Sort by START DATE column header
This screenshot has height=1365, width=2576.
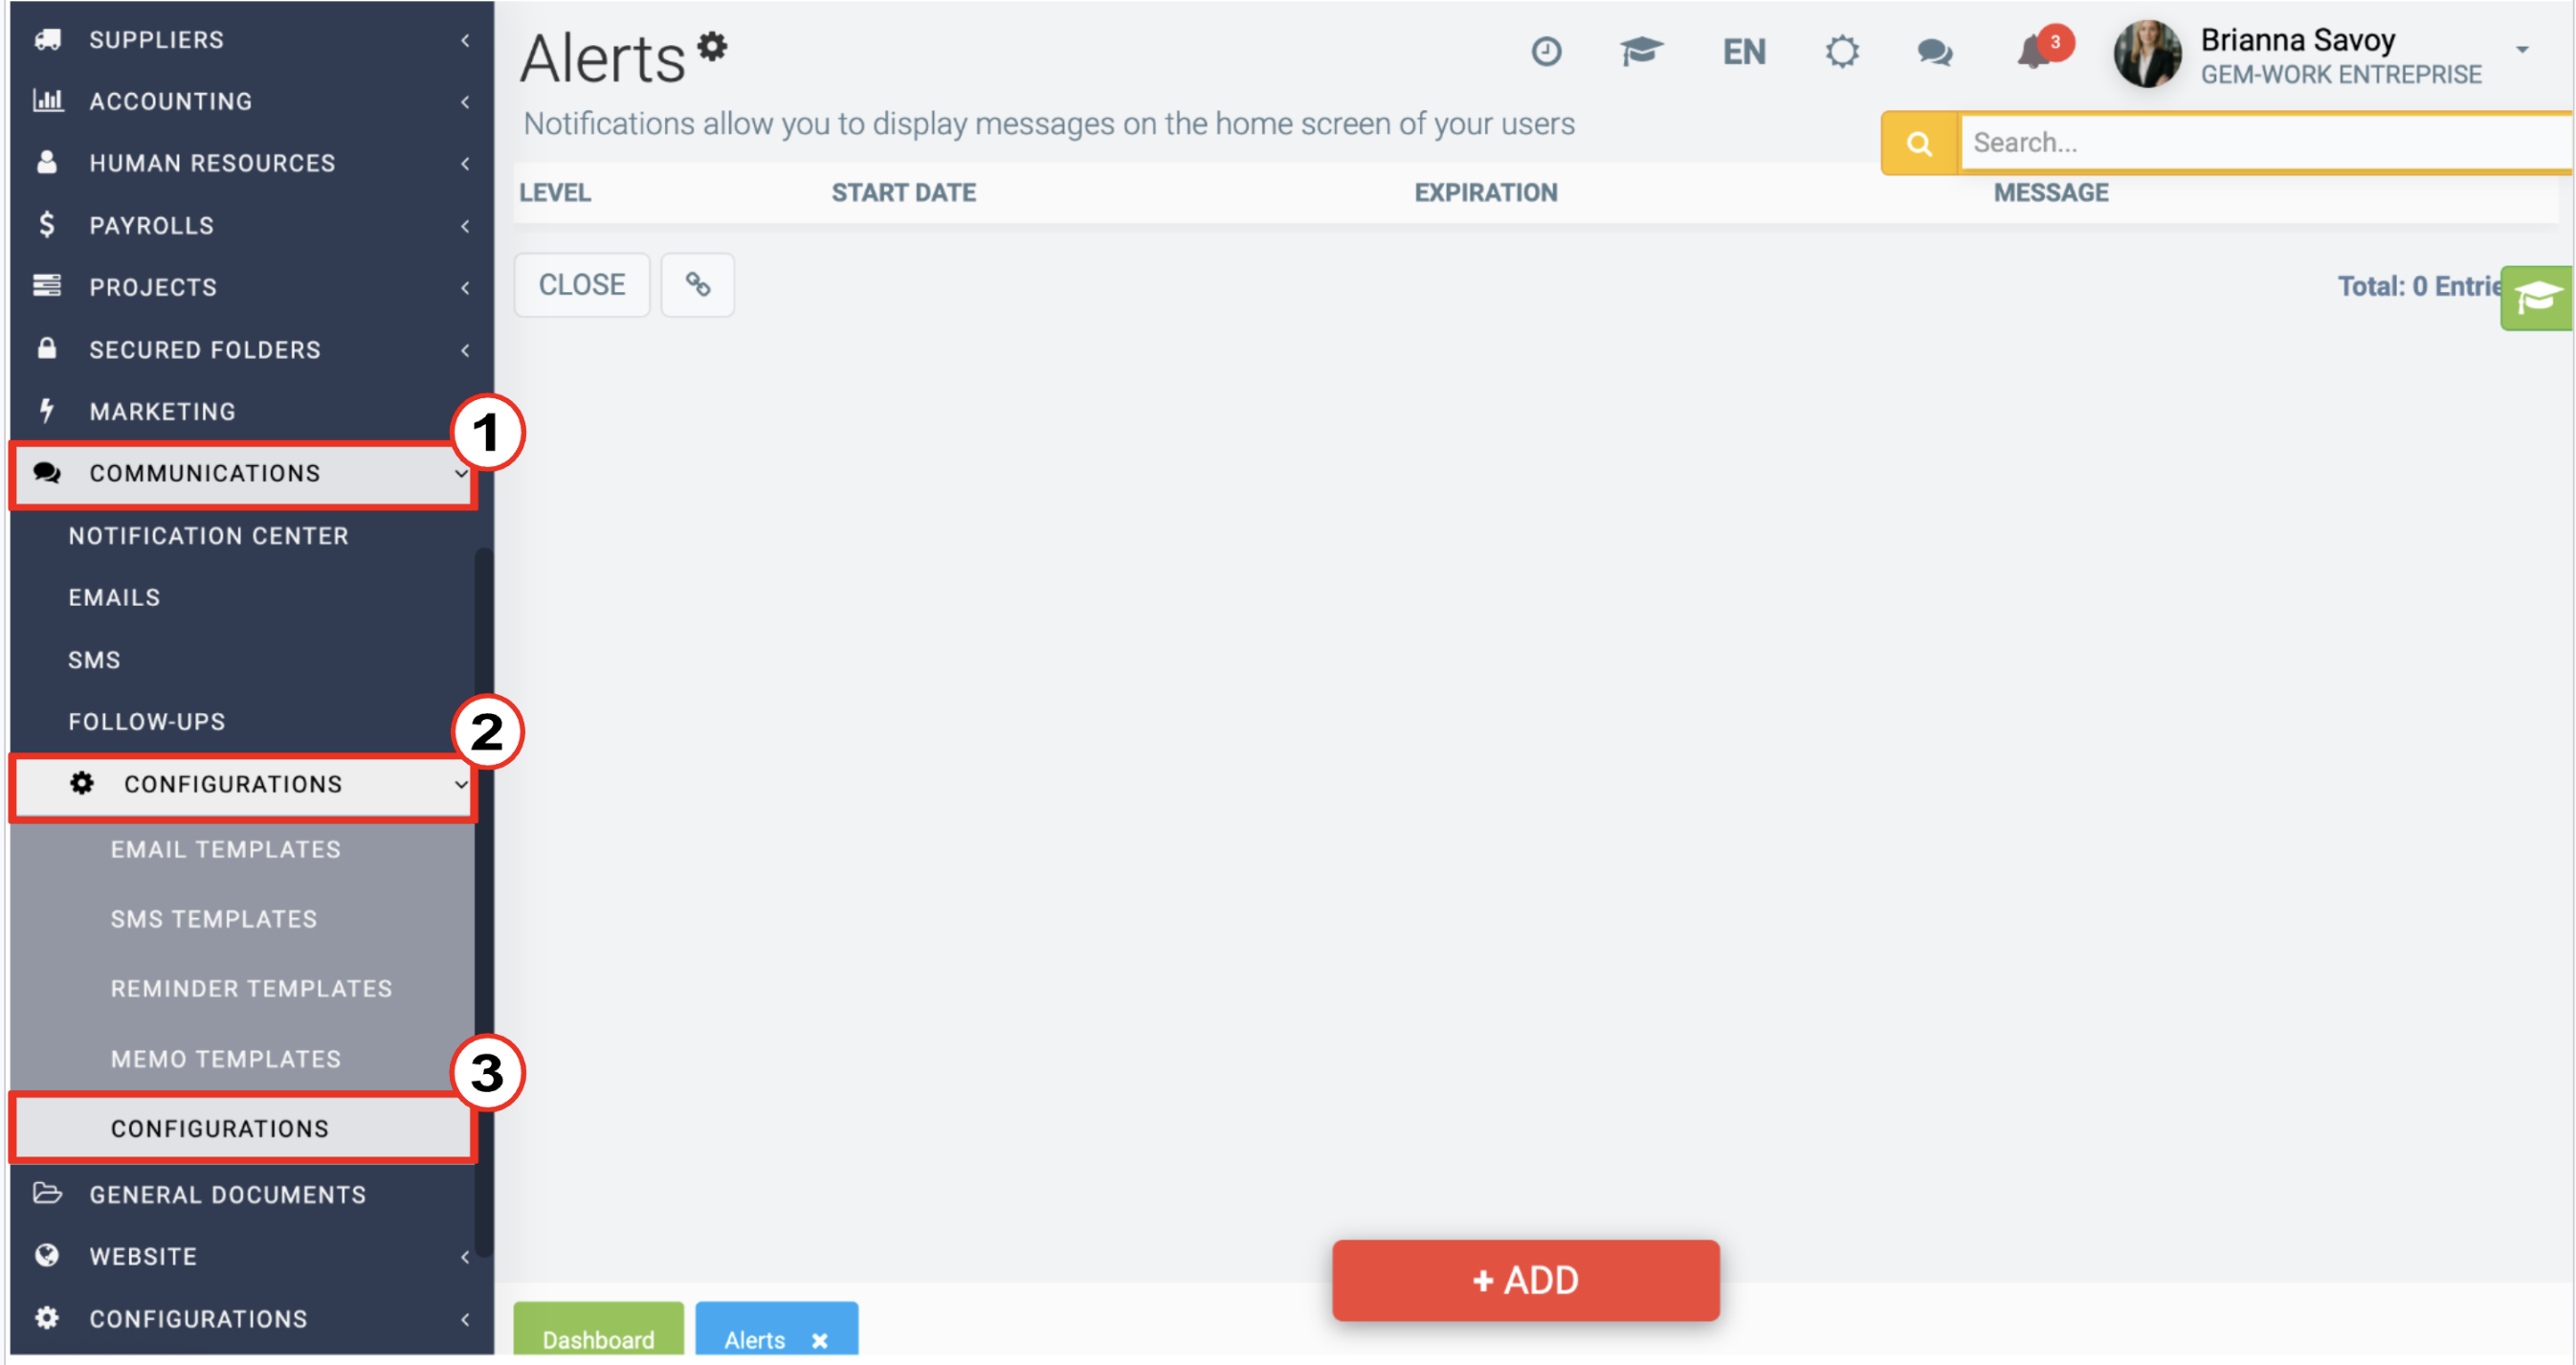point(904,193)
